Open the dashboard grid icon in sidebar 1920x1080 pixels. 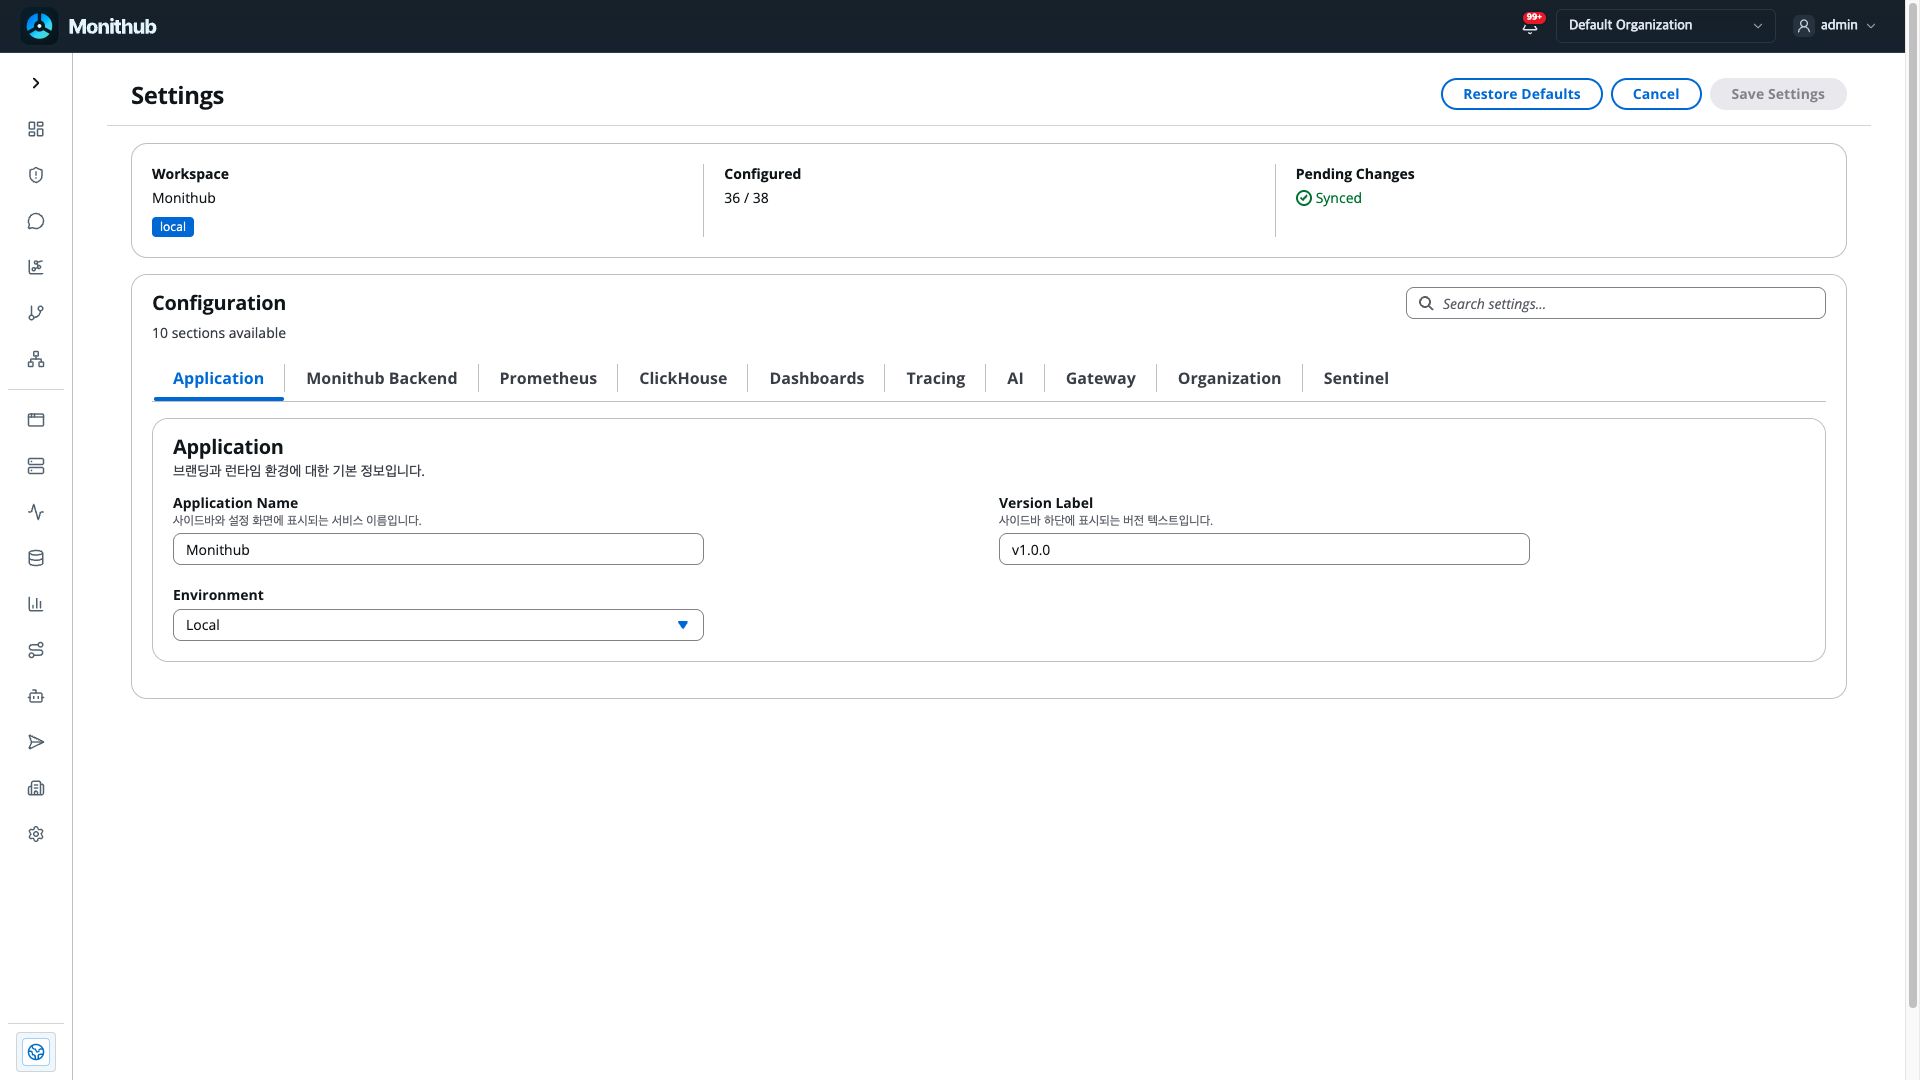point(36,129)
